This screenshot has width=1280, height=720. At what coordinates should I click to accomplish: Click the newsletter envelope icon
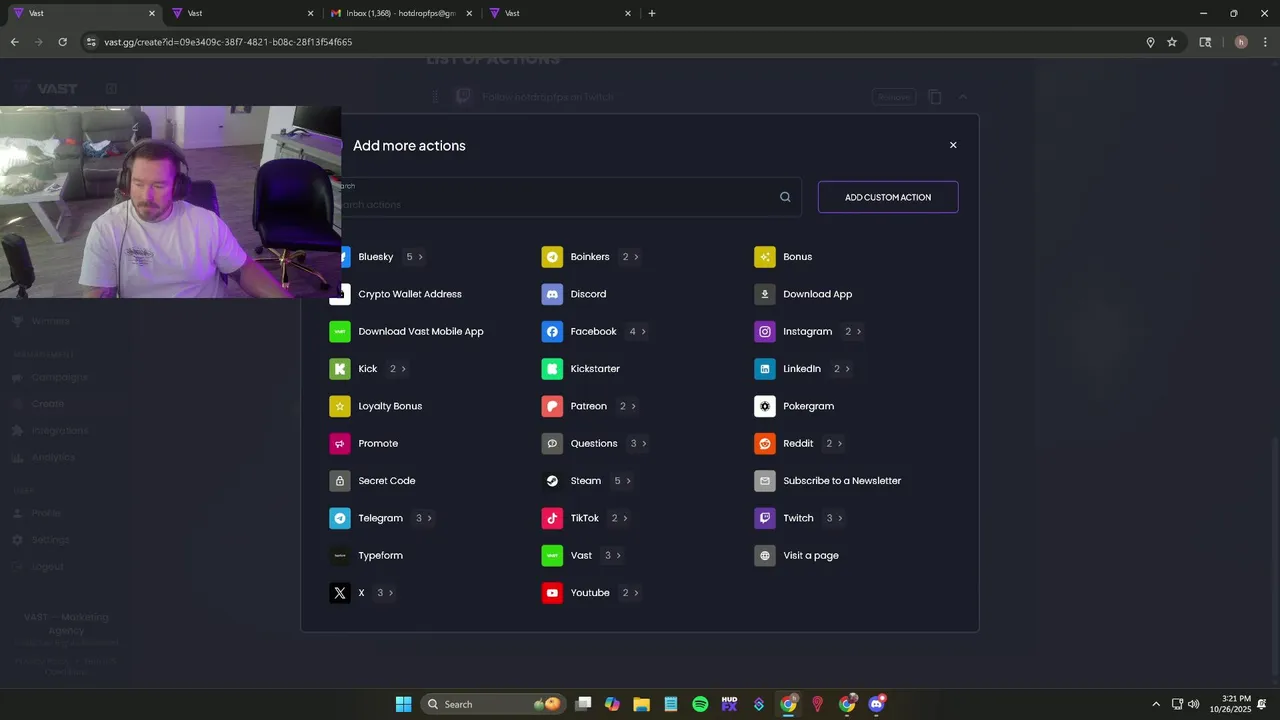[x=765, y=481]
